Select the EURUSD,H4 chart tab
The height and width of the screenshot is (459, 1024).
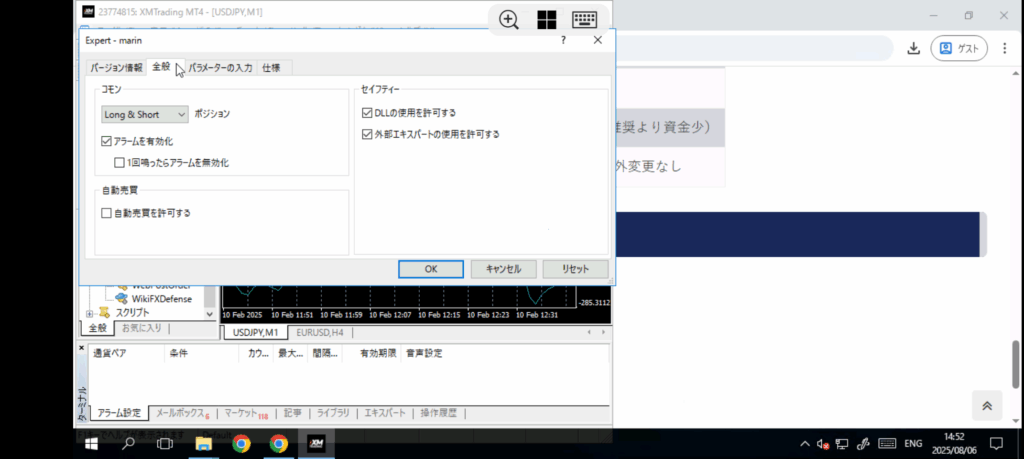click(322, 332)
